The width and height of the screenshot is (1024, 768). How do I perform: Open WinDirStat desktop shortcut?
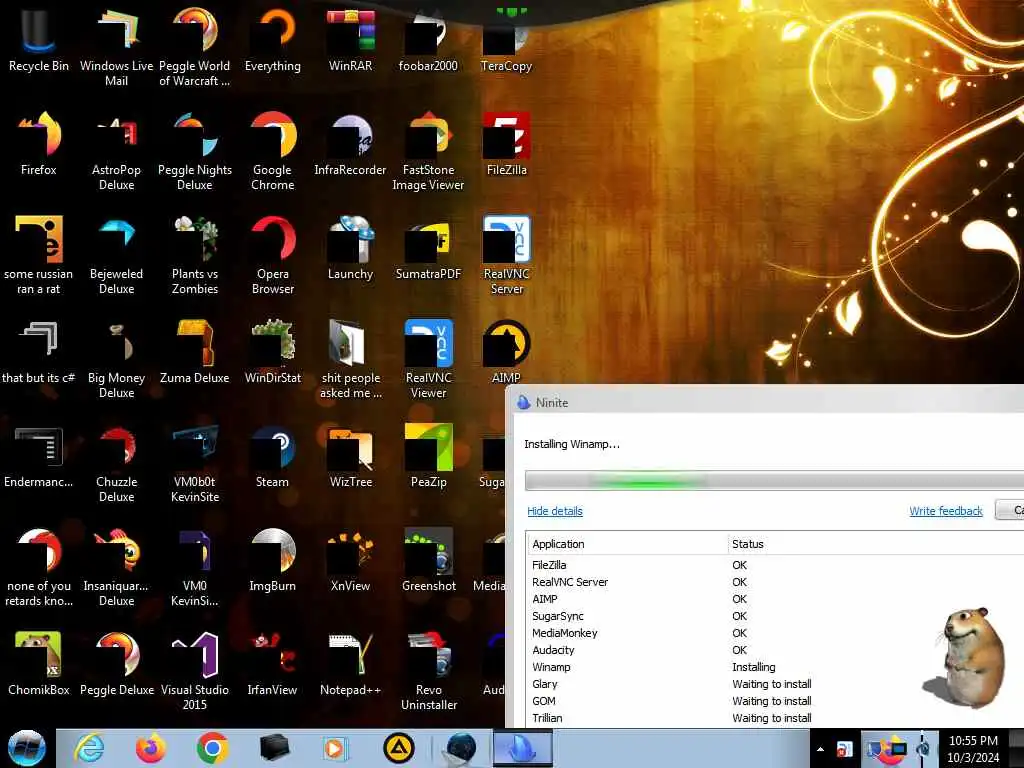tap(272, 351)
